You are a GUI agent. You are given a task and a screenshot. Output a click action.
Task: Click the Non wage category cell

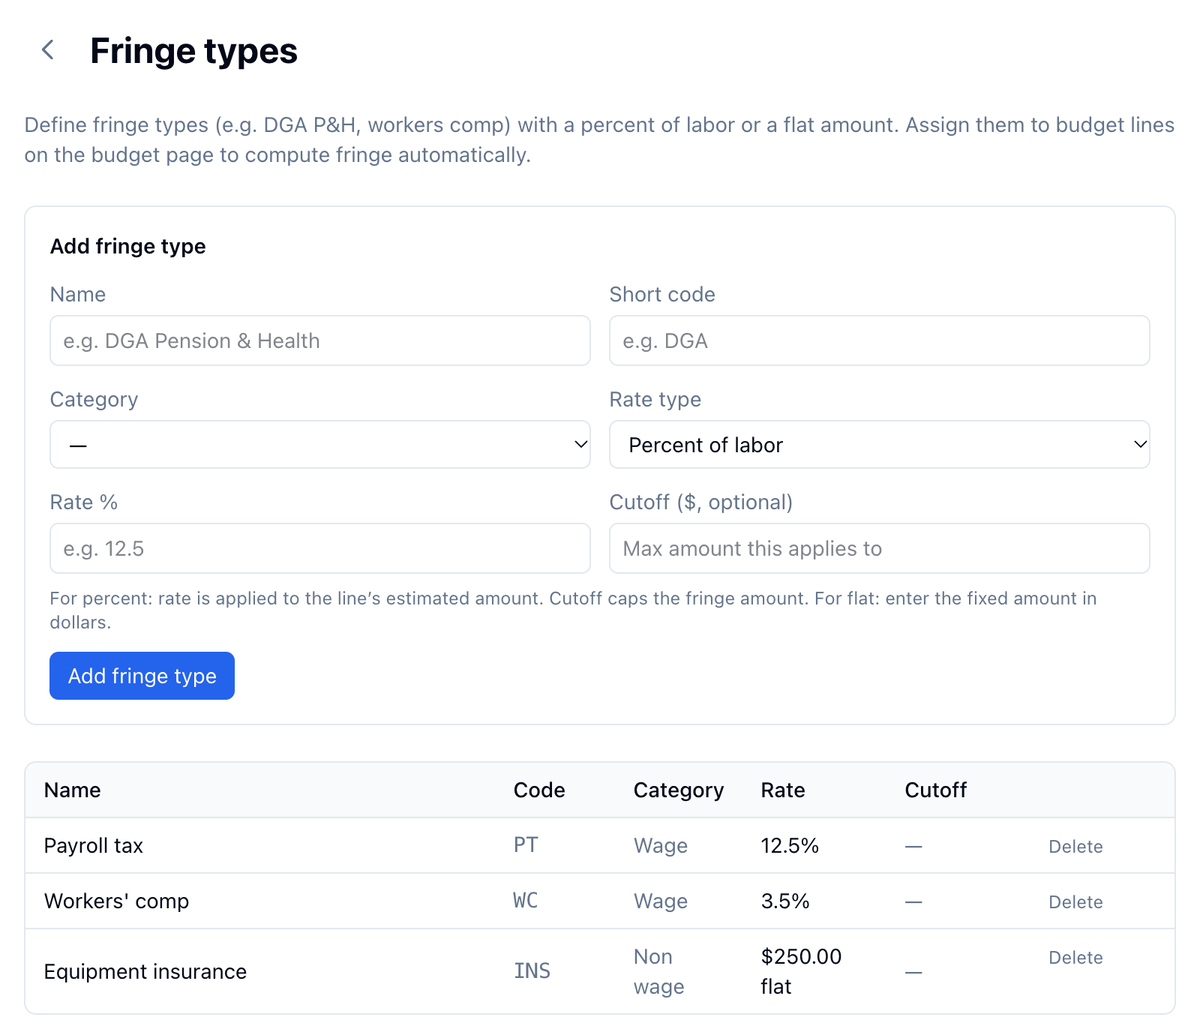pos(659,971)
